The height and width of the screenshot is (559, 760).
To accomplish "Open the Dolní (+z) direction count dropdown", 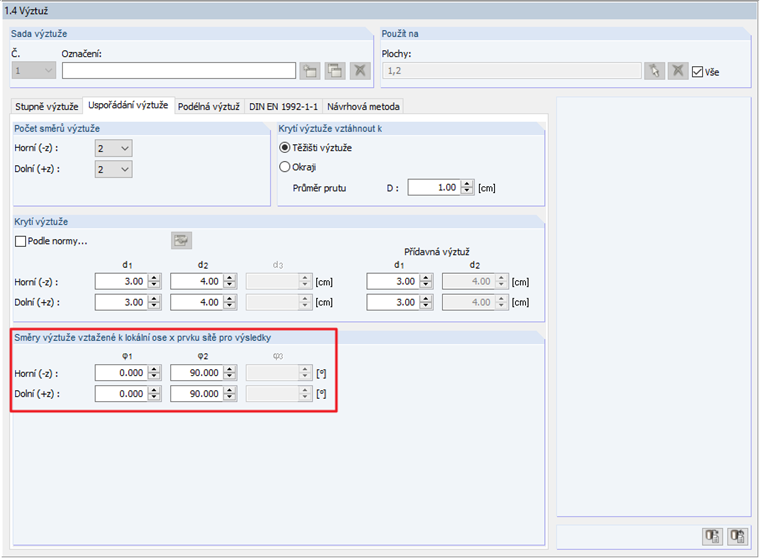I will tap(113, 169).
